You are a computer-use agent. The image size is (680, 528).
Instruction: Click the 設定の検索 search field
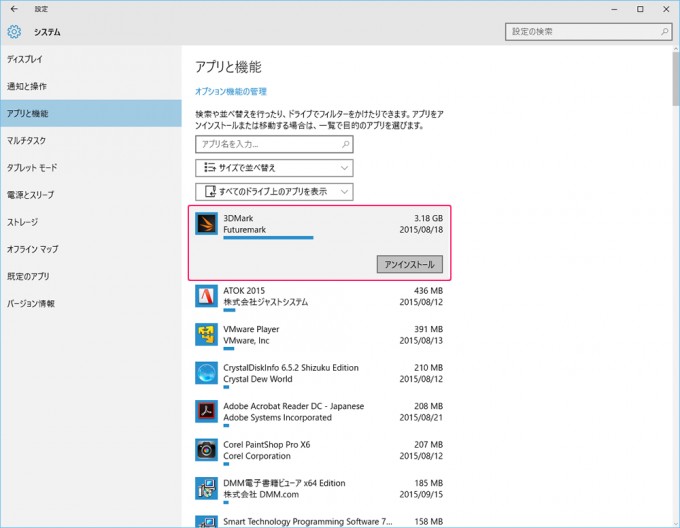[588, 32]
